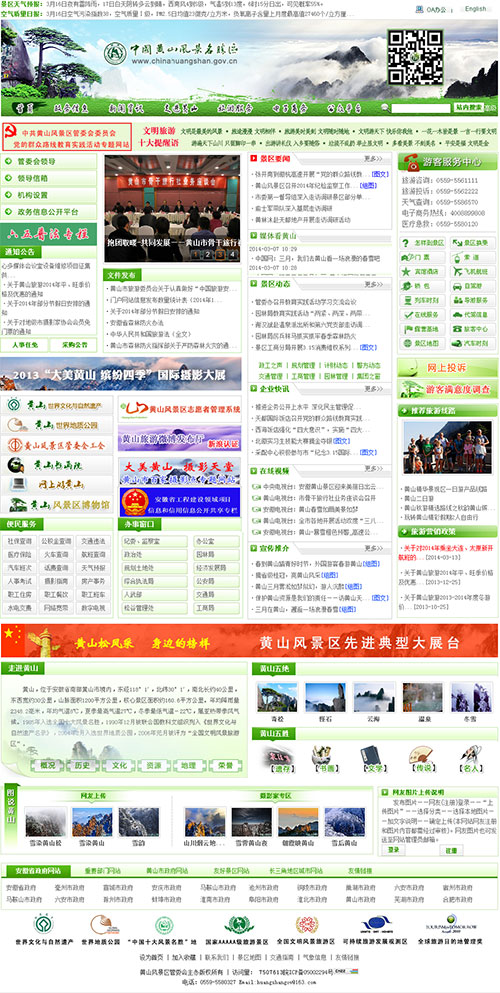Open the 景区换乘 service icon button
This screenshot has height=993, width=500.
pyautogui.click(x=473, y=243)
